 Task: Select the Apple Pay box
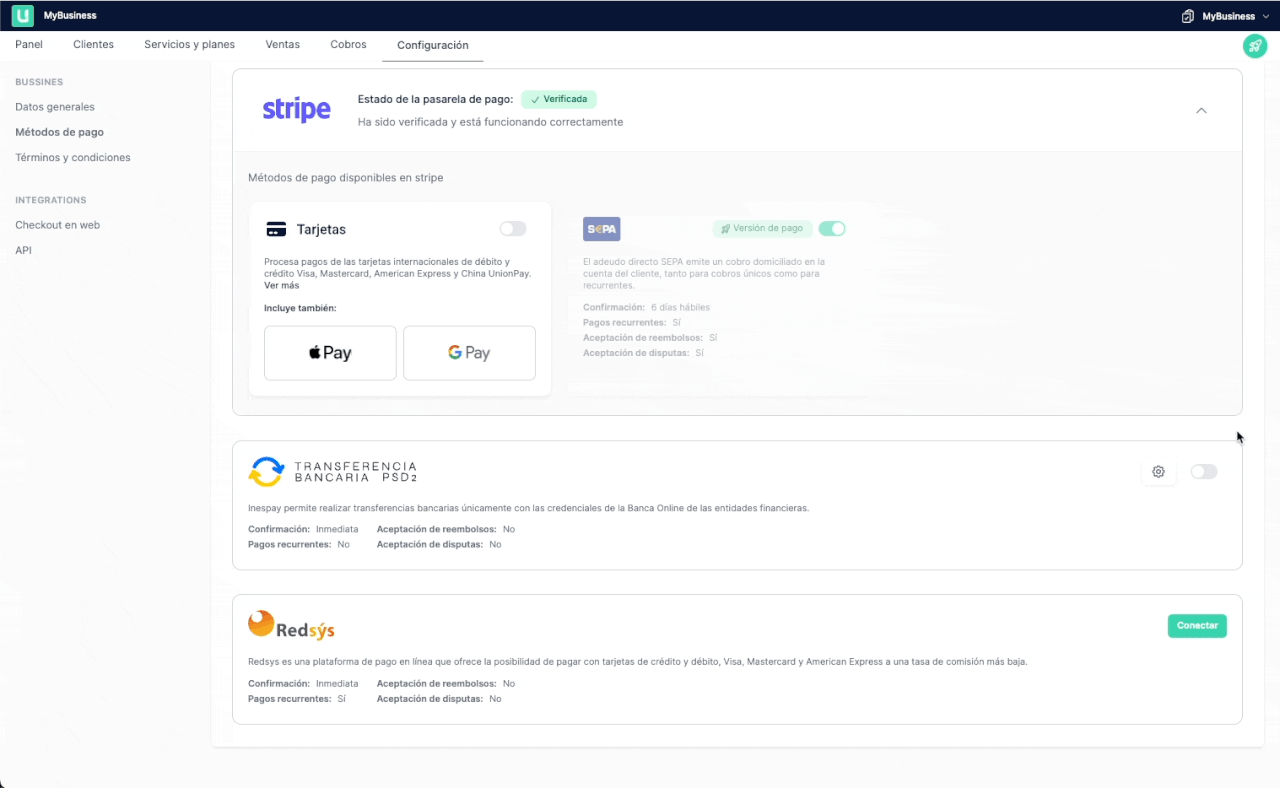click(x=330, y=353)
